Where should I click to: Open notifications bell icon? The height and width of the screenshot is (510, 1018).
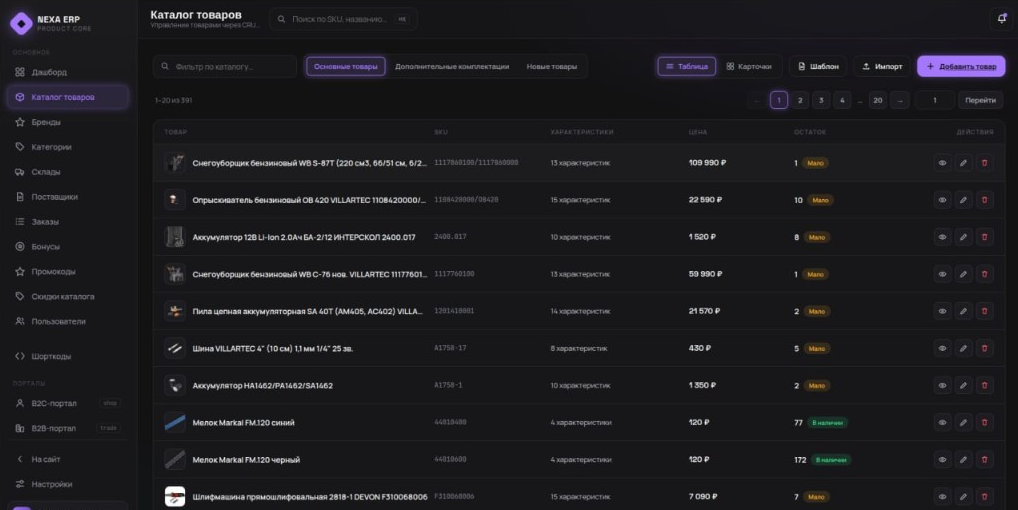tap(1001, 19)
